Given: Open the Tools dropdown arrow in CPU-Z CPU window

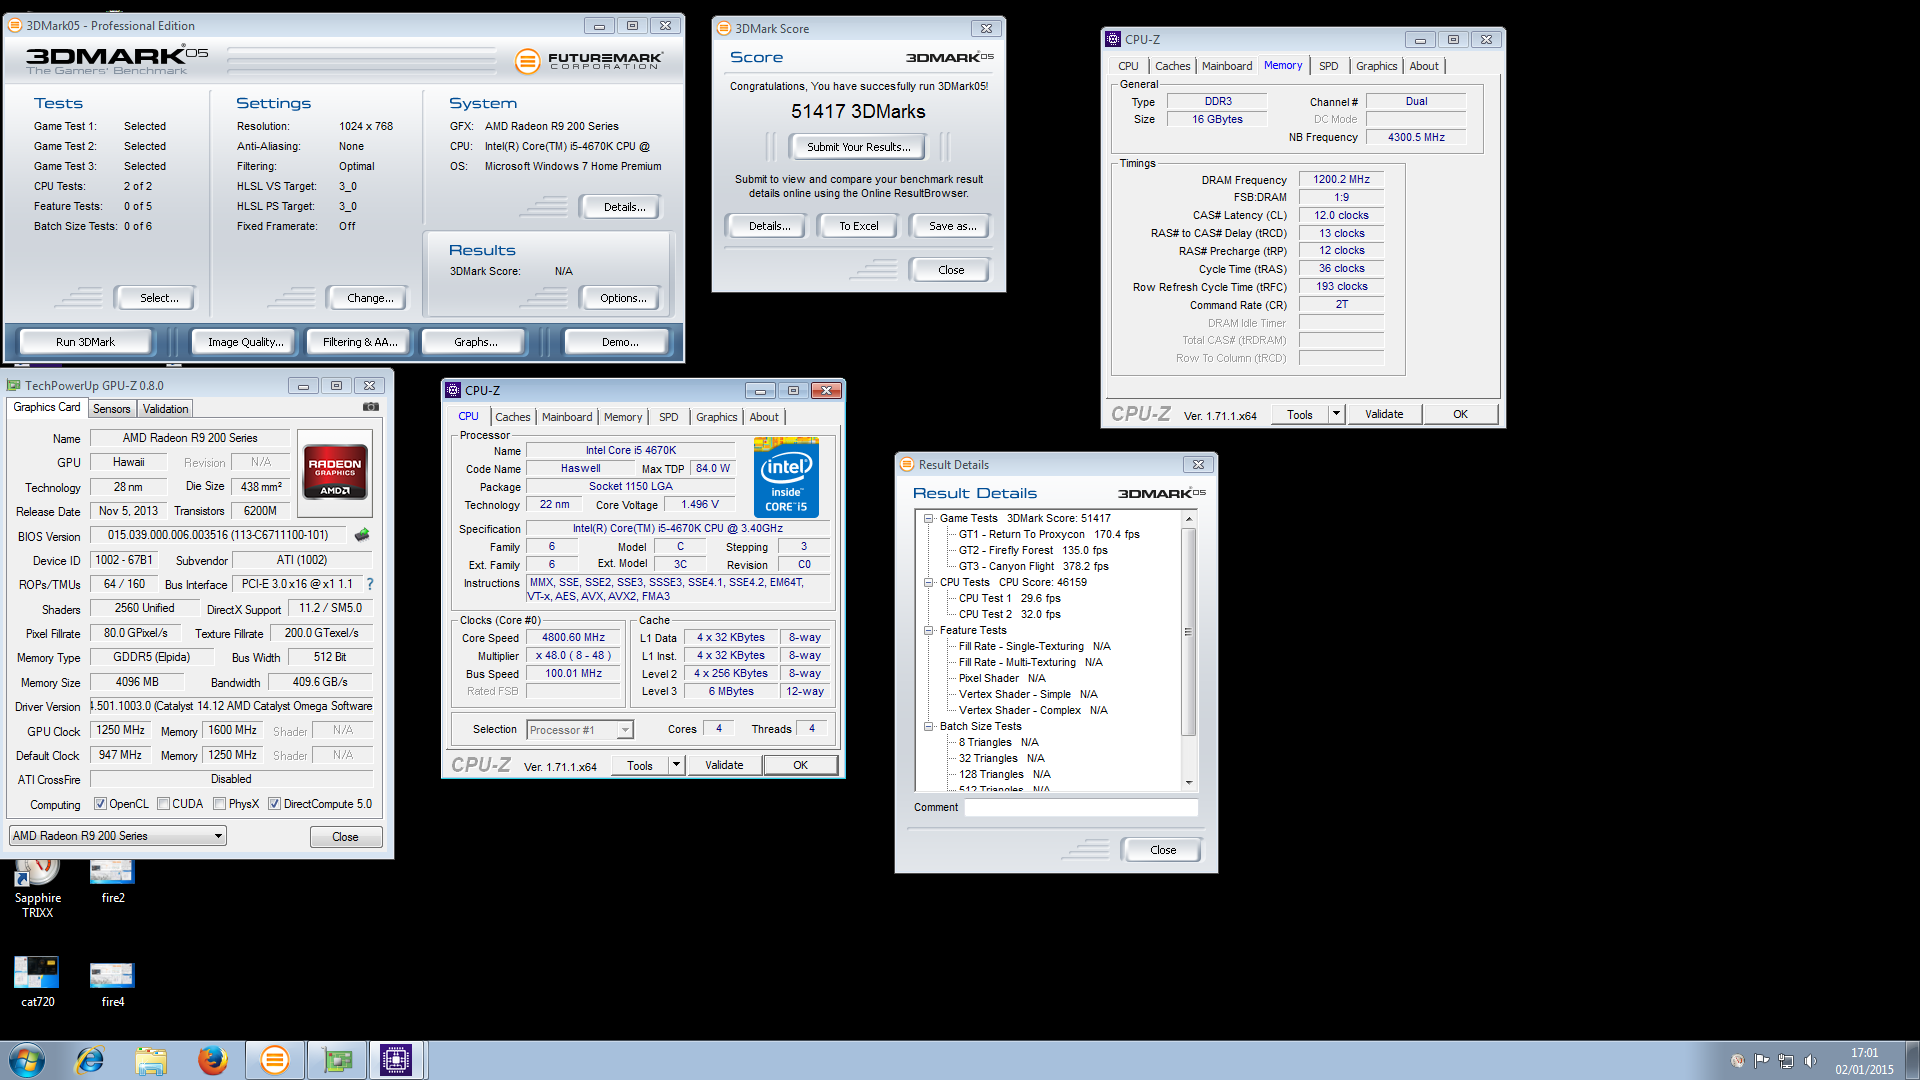Looking at the screenshot, I should [676, 765].
